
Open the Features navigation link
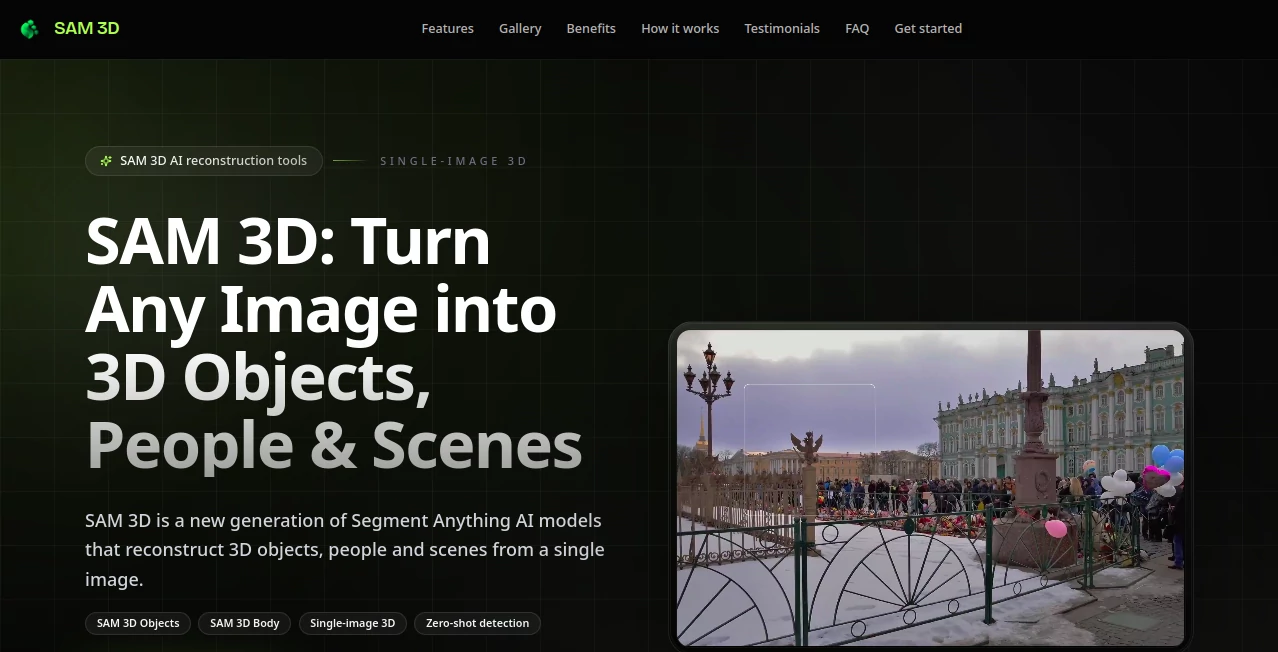(447, 28)
